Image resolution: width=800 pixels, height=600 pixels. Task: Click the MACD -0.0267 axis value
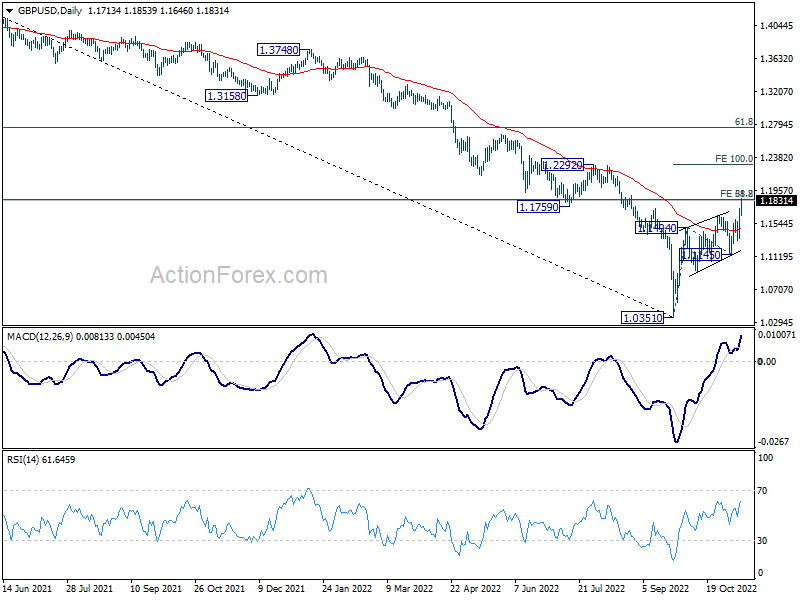(x=774, y=442)
